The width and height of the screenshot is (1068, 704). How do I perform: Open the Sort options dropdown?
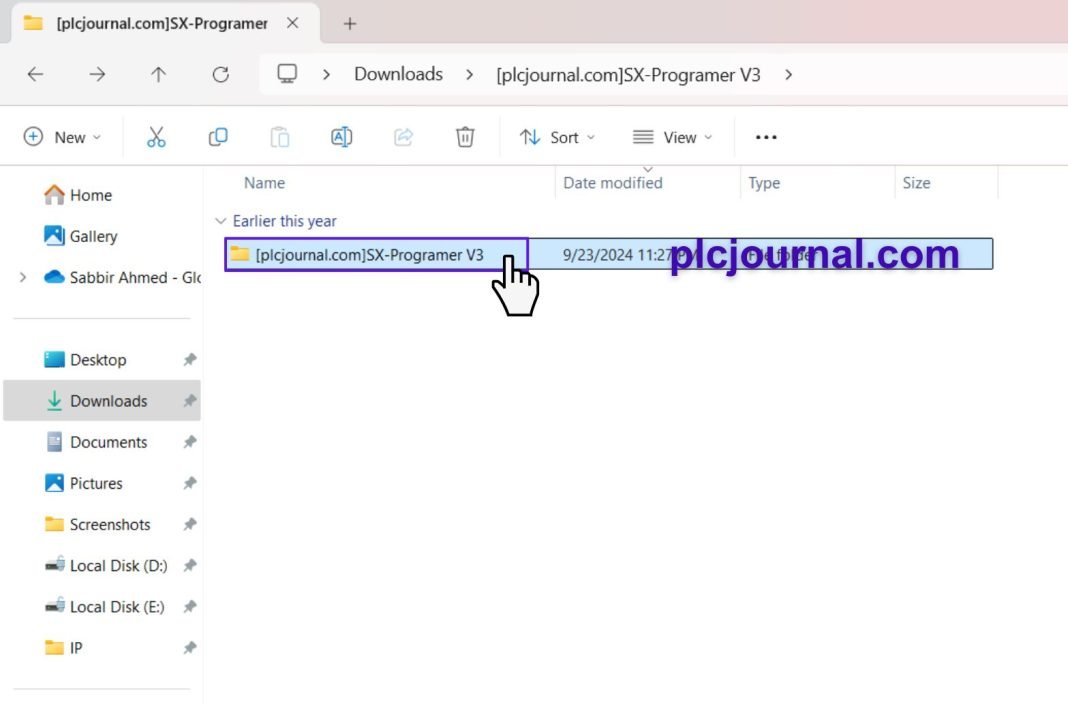[x=557, y=137]
